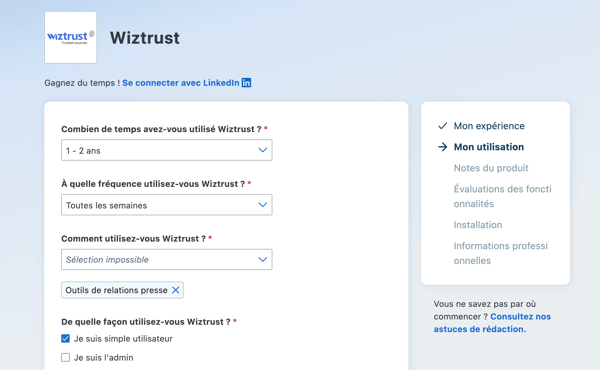Open 'Consultez nos astuces de rédaction' link

coord(492,323)
